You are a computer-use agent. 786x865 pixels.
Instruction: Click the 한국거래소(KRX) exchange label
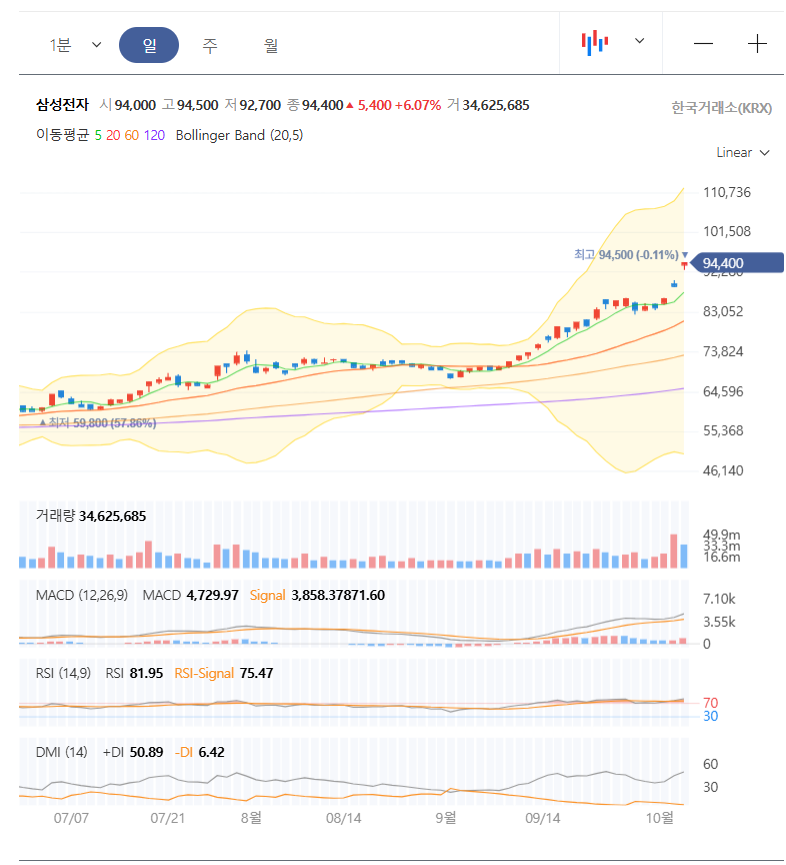[721, 108]
